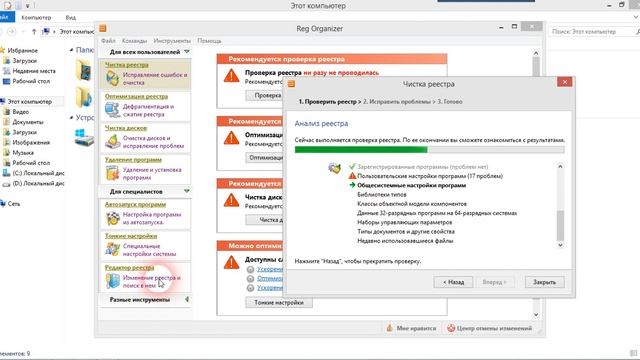The height and width of the screenshot is (360, 640).
Task: Open Файл menu in Reg Organizer
Action: [108, 41]
